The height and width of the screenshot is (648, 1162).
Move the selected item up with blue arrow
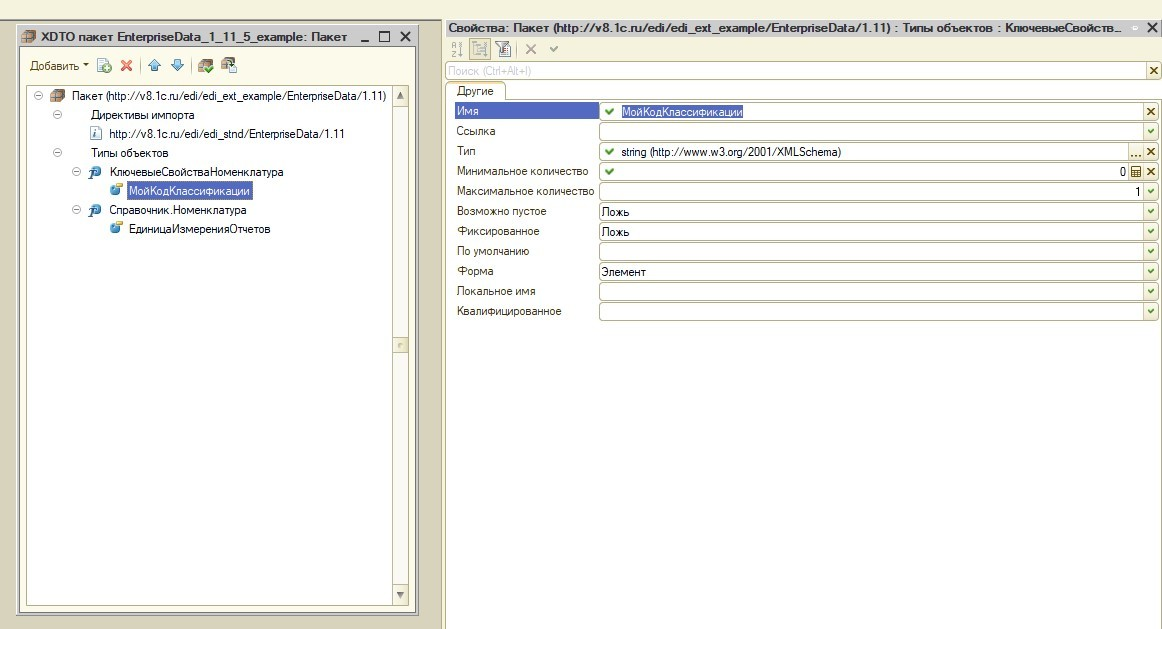(154, 66)
